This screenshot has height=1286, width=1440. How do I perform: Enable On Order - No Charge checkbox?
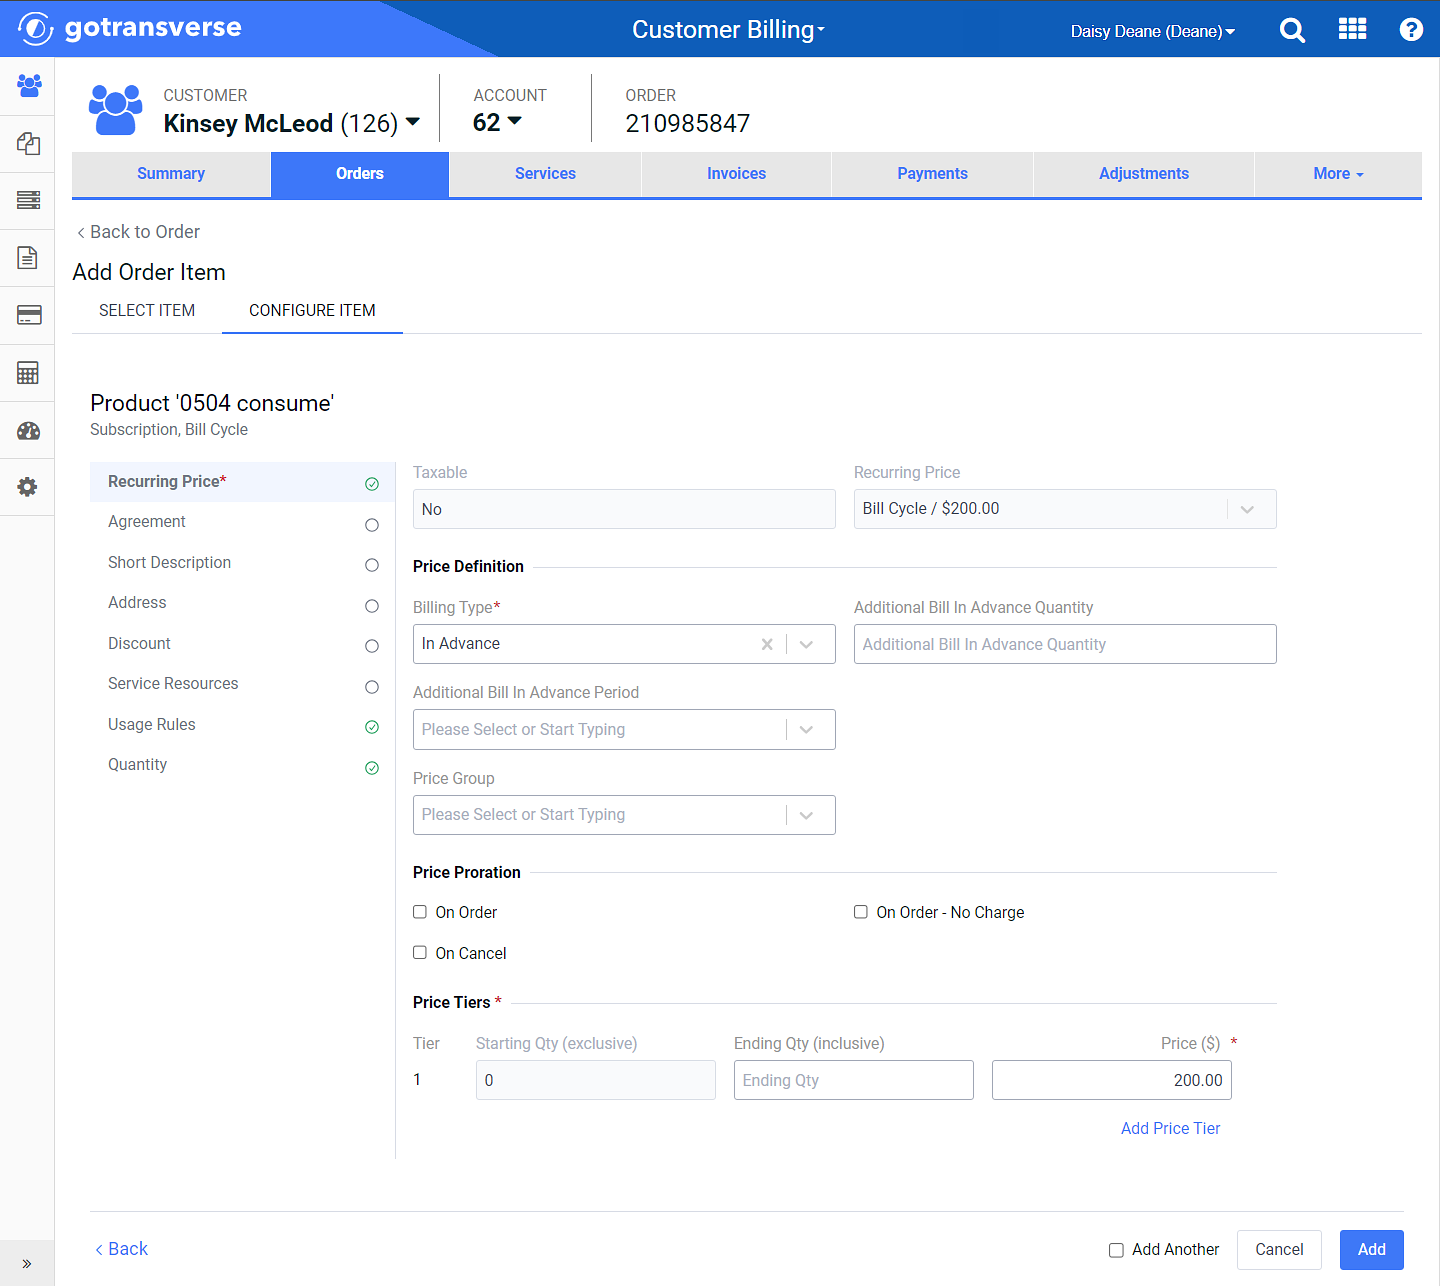[x=860, y=912]
